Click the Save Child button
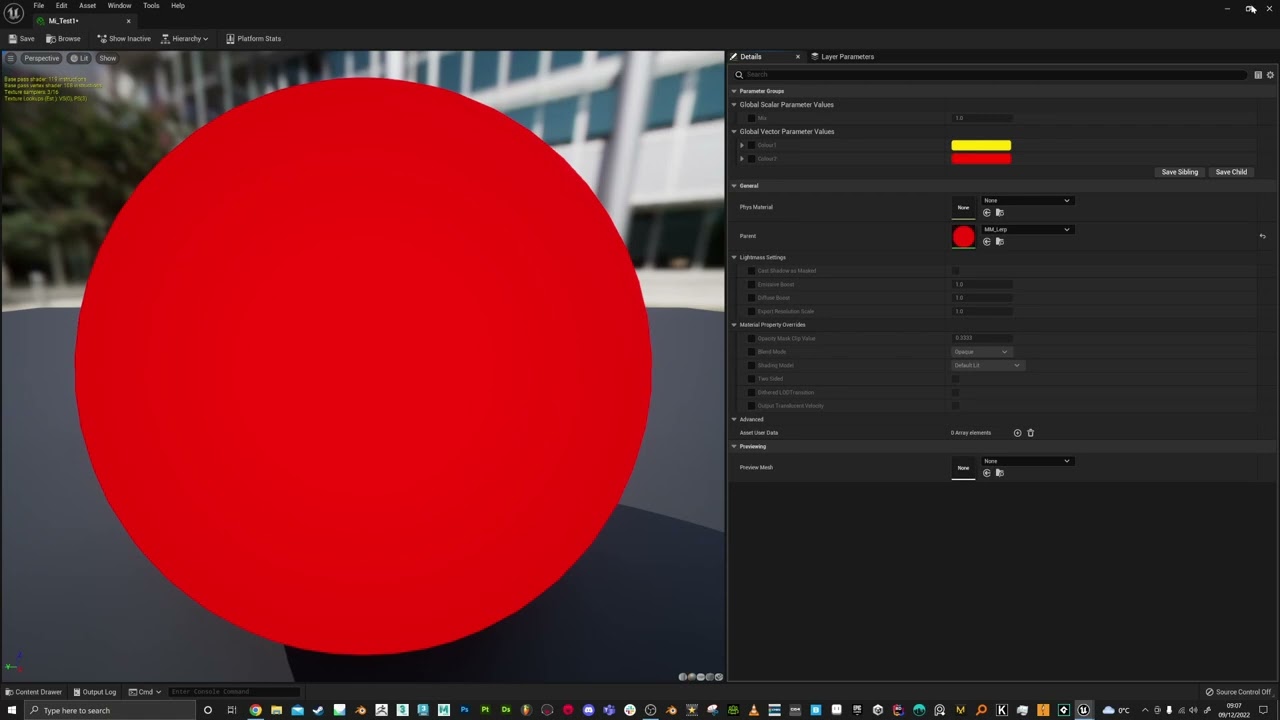 pyautogui.click(x=1231, y=172)
